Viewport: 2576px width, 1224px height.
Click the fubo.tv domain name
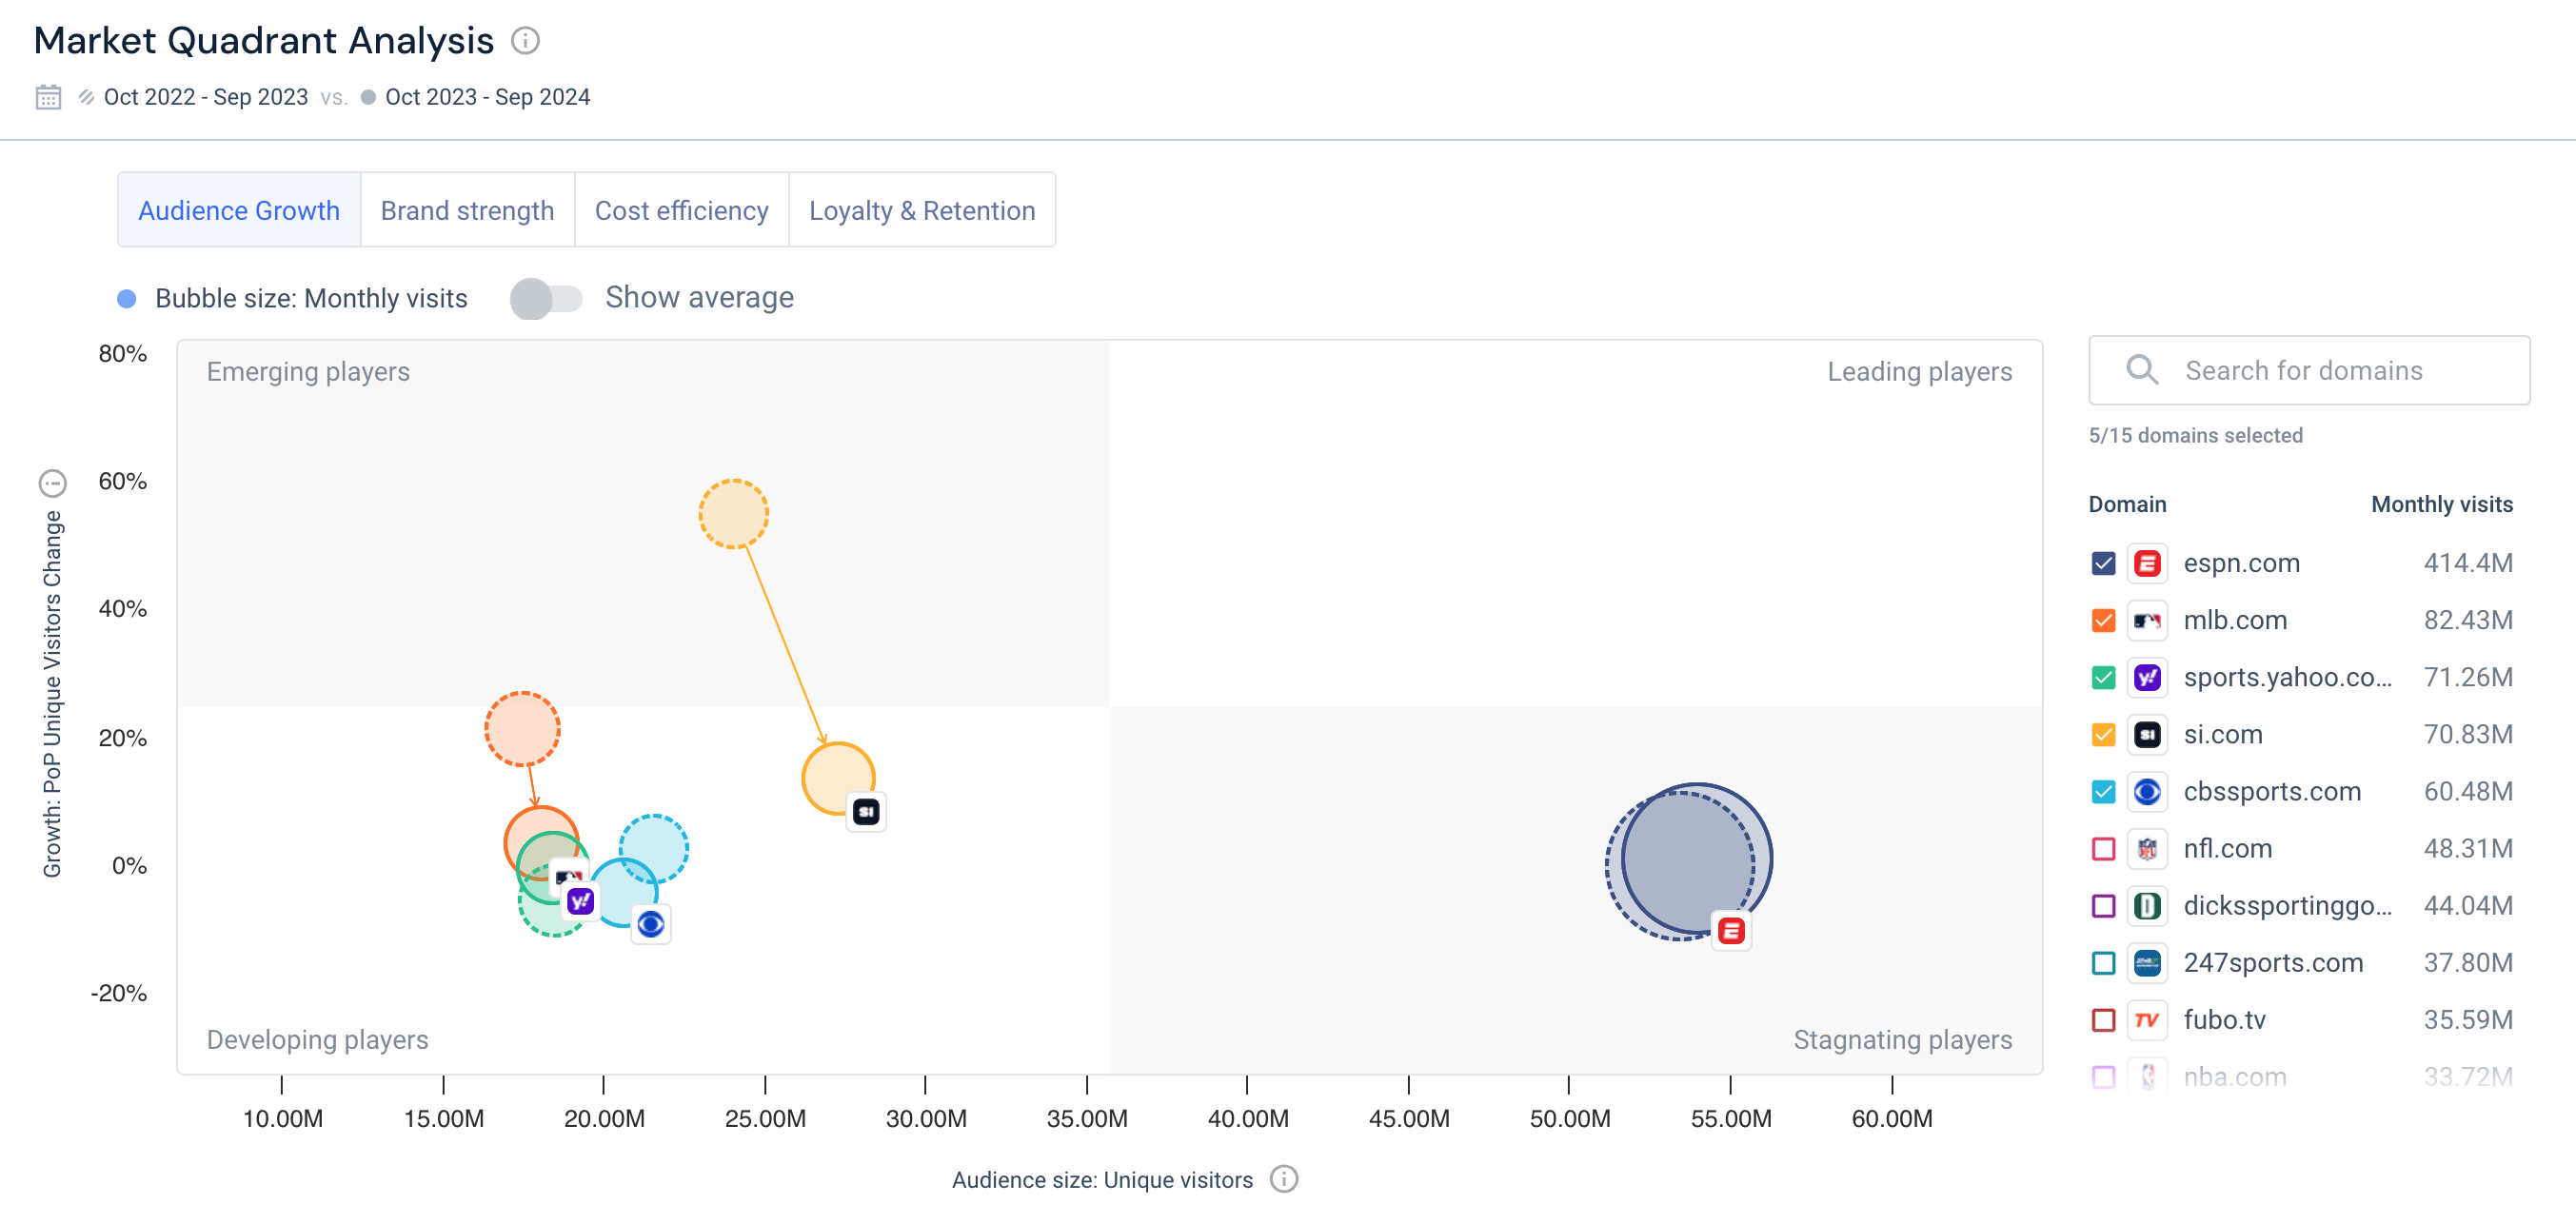2223,1019
